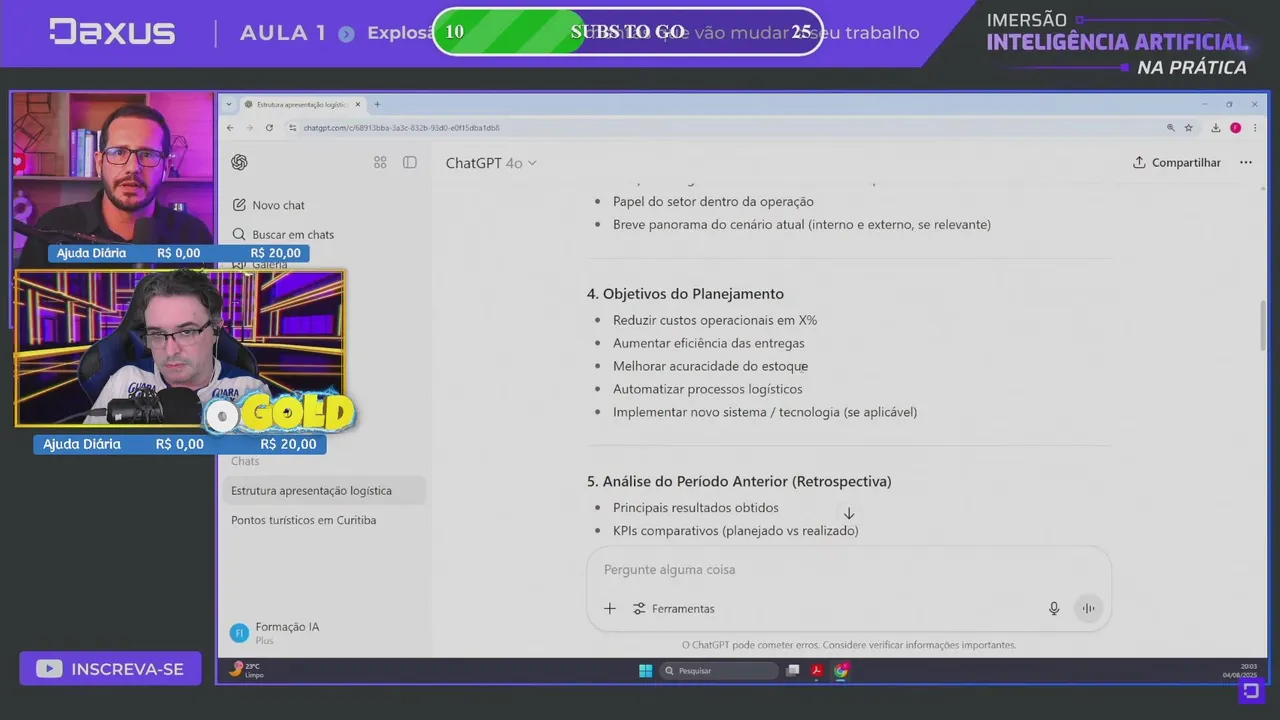The width and height of the screenshot is (1280, 720).
Task: Select the Estrutura apresentação logística browser tab
Action: pyautogui.click(x=303, y=104)
